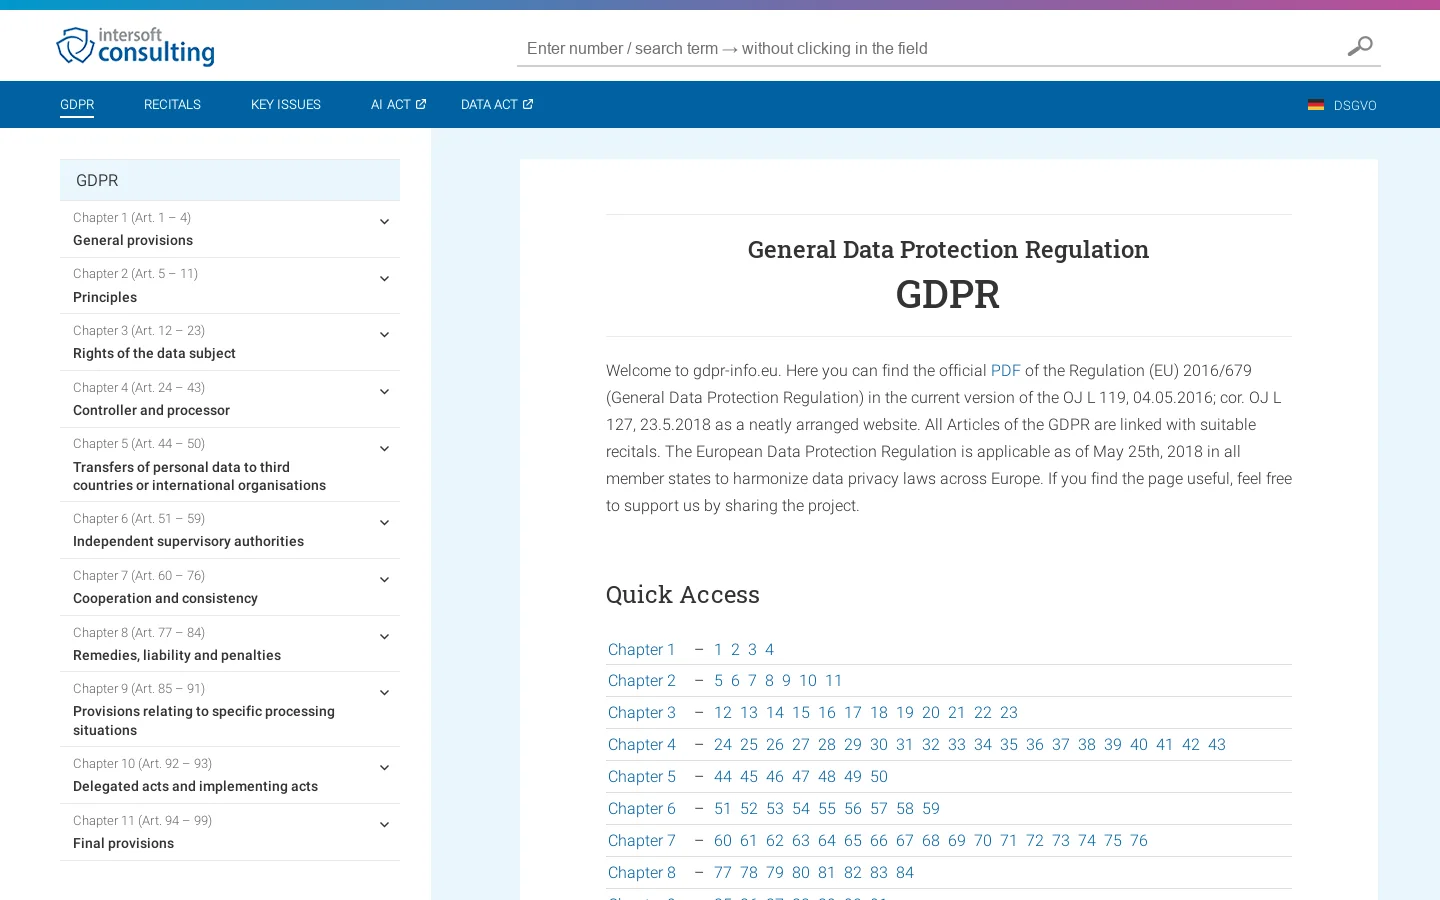Open the AI Act external link
1440x900 pixels.
click(398, 104)
